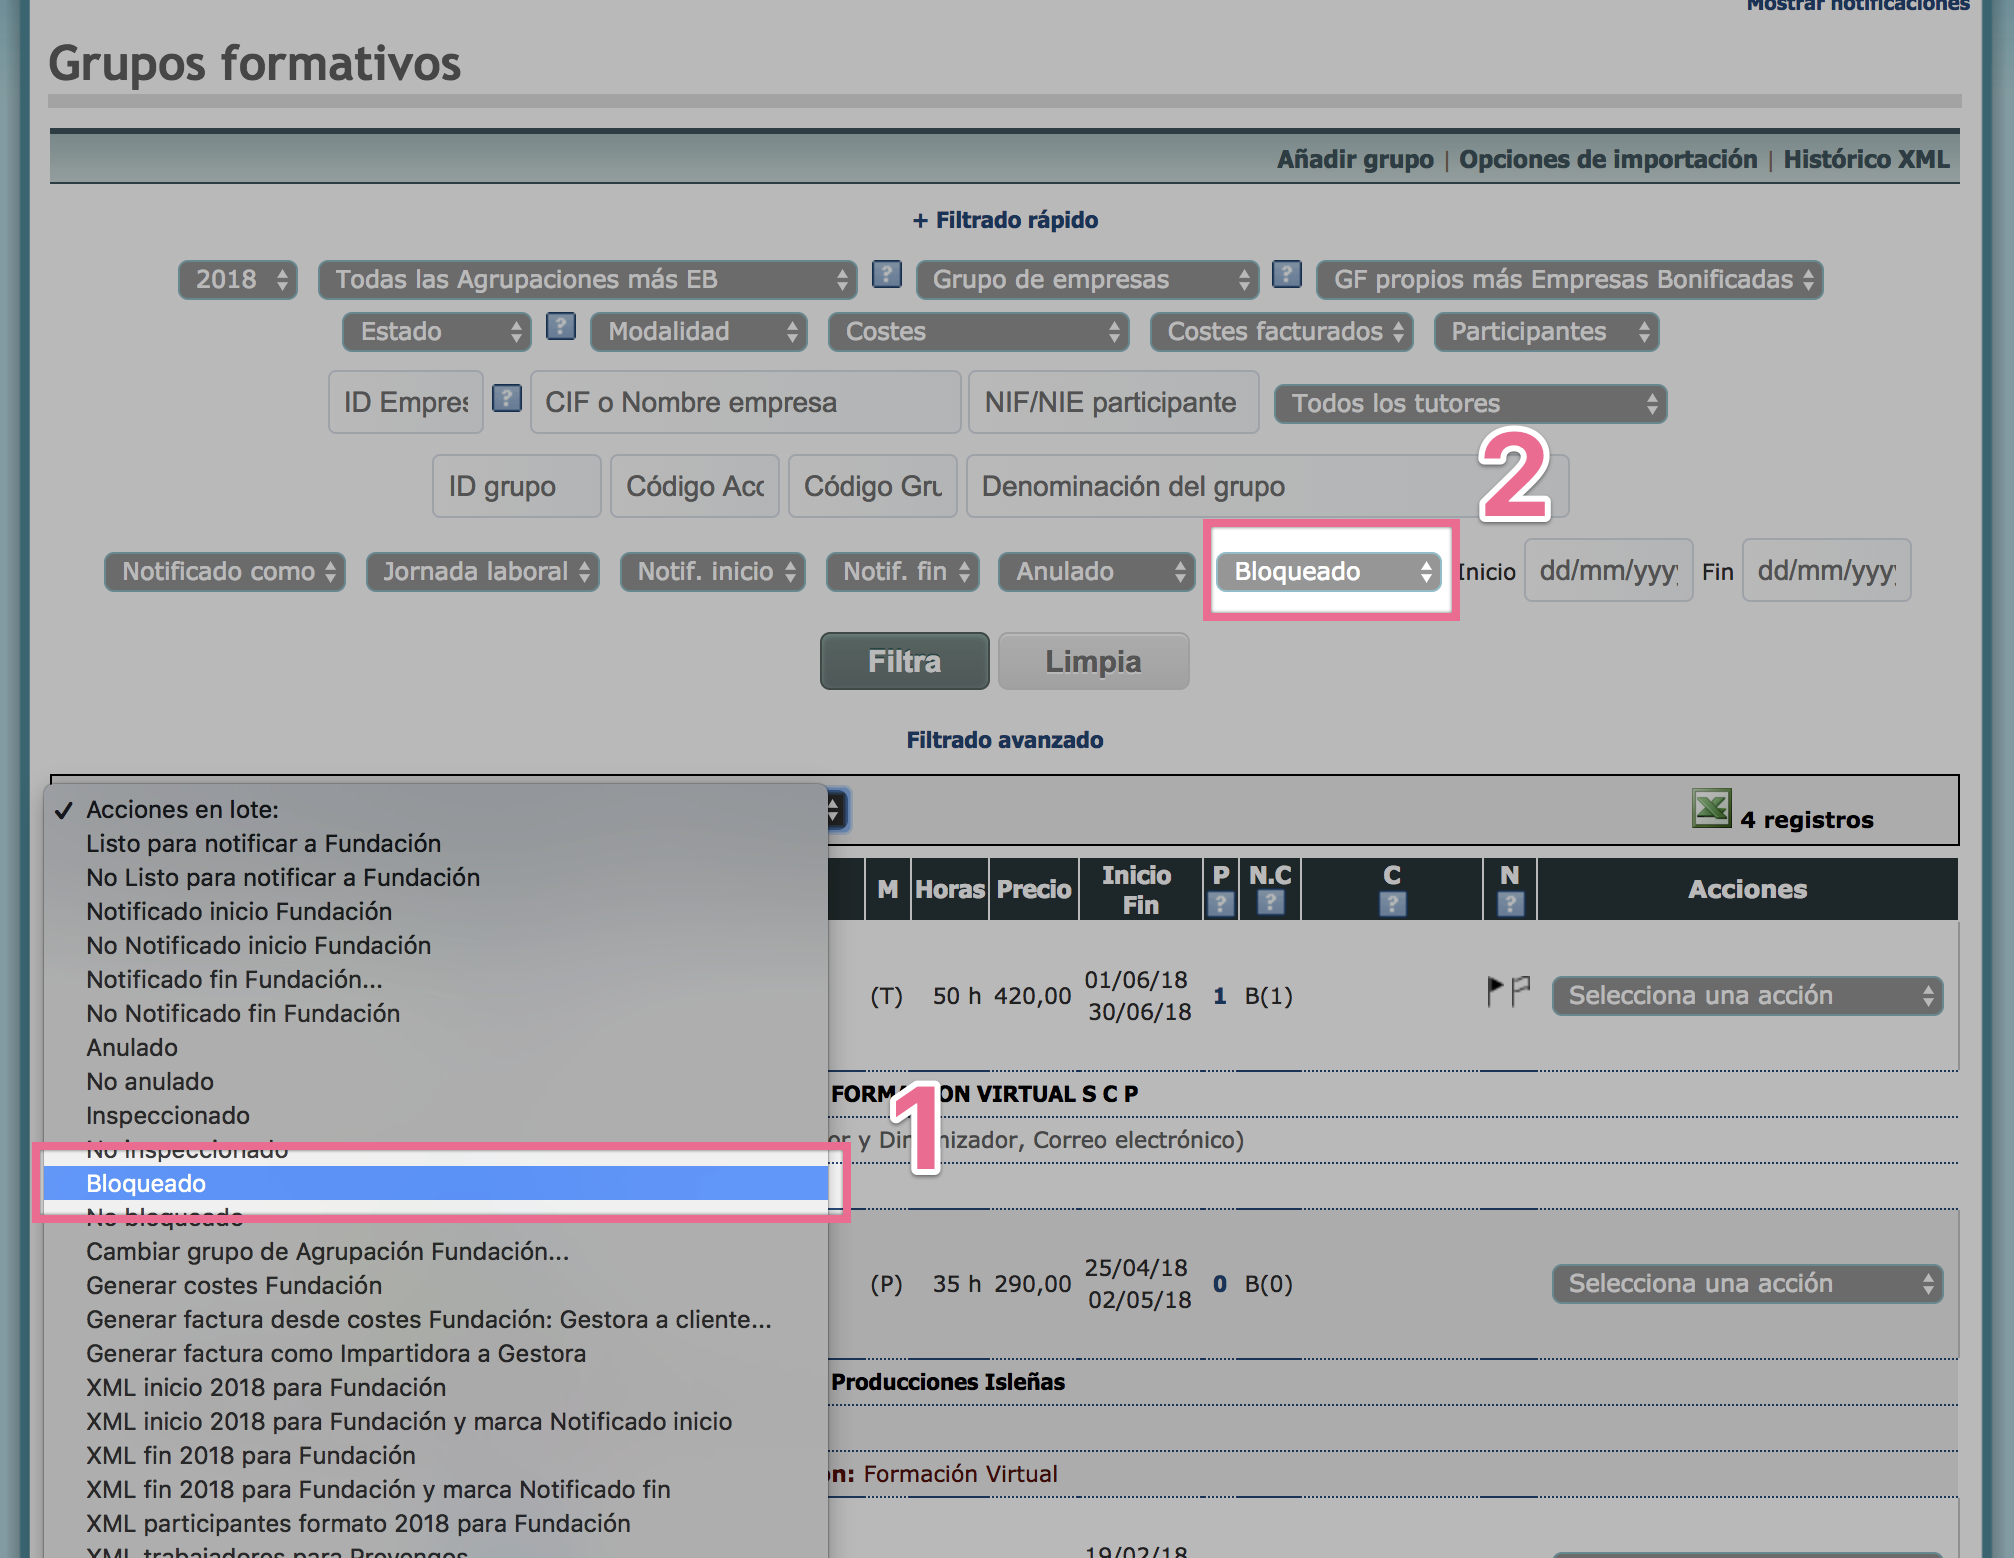Click help icon beside ID Empresa field
The height and width of the screenshot is (1558, 2014).
(x=507, y=399)
